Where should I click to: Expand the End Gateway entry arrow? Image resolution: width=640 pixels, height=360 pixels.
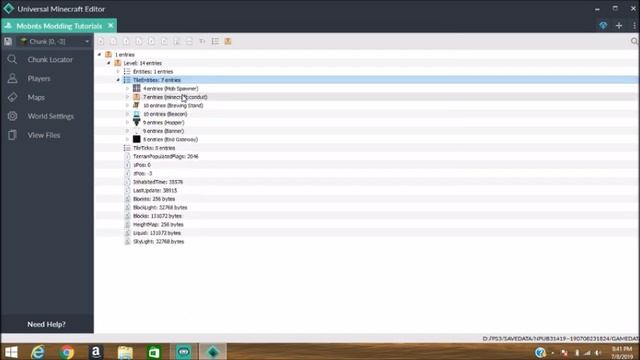(x=127, y=140)
